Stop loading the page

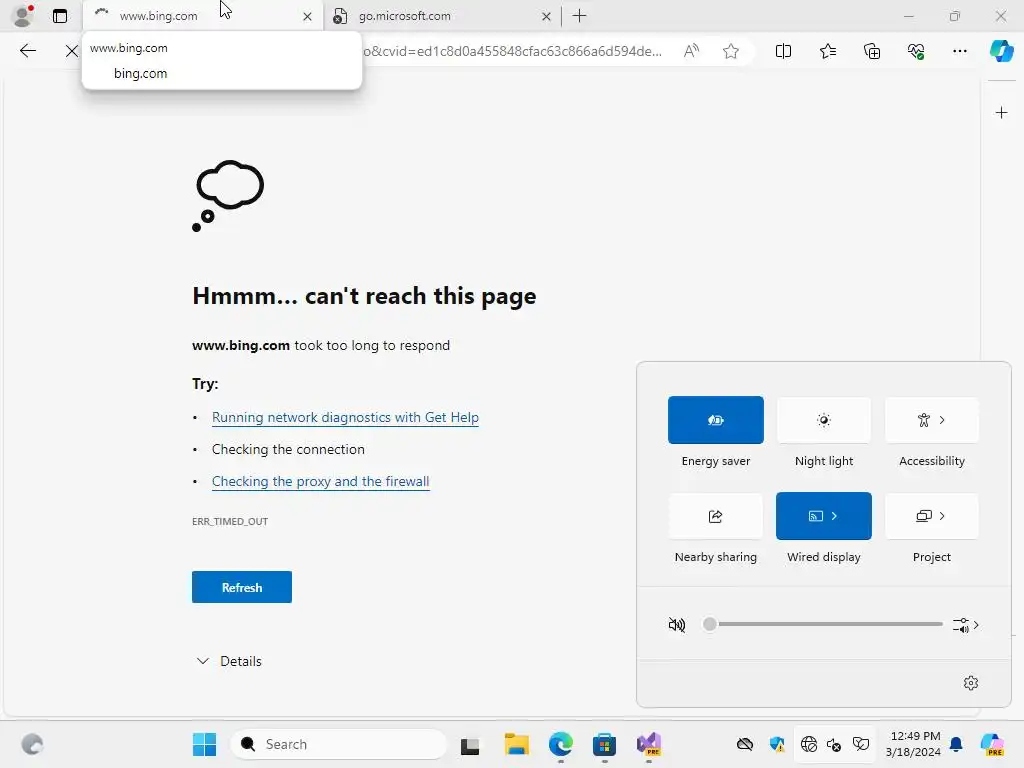[71, 51]
